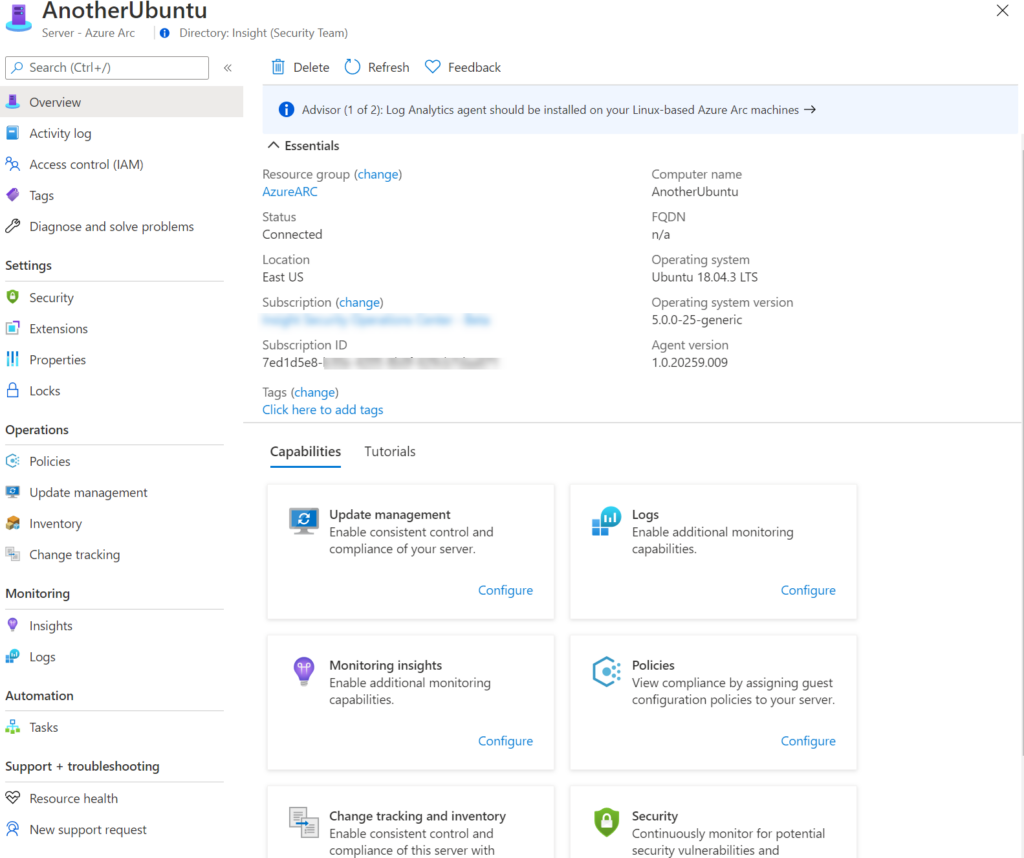Collapse the sidebar with the double chevron
This screenshot has height=858, width=1024.
coord(228,67)
